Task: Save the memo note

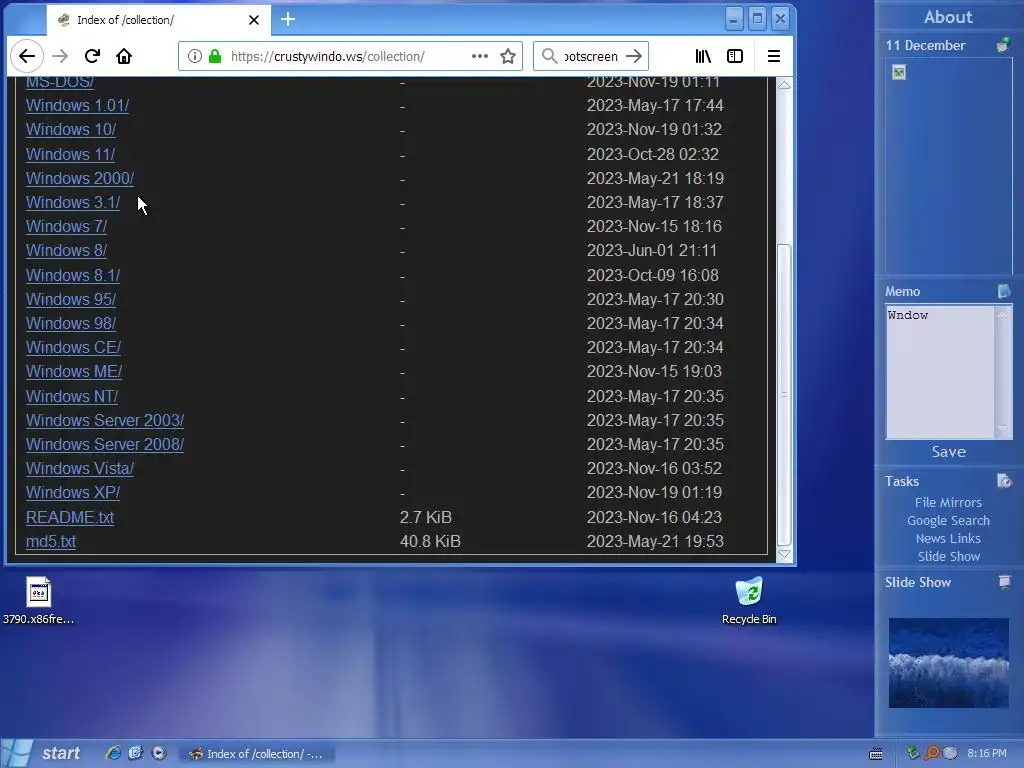Action: tap(948, 452)
